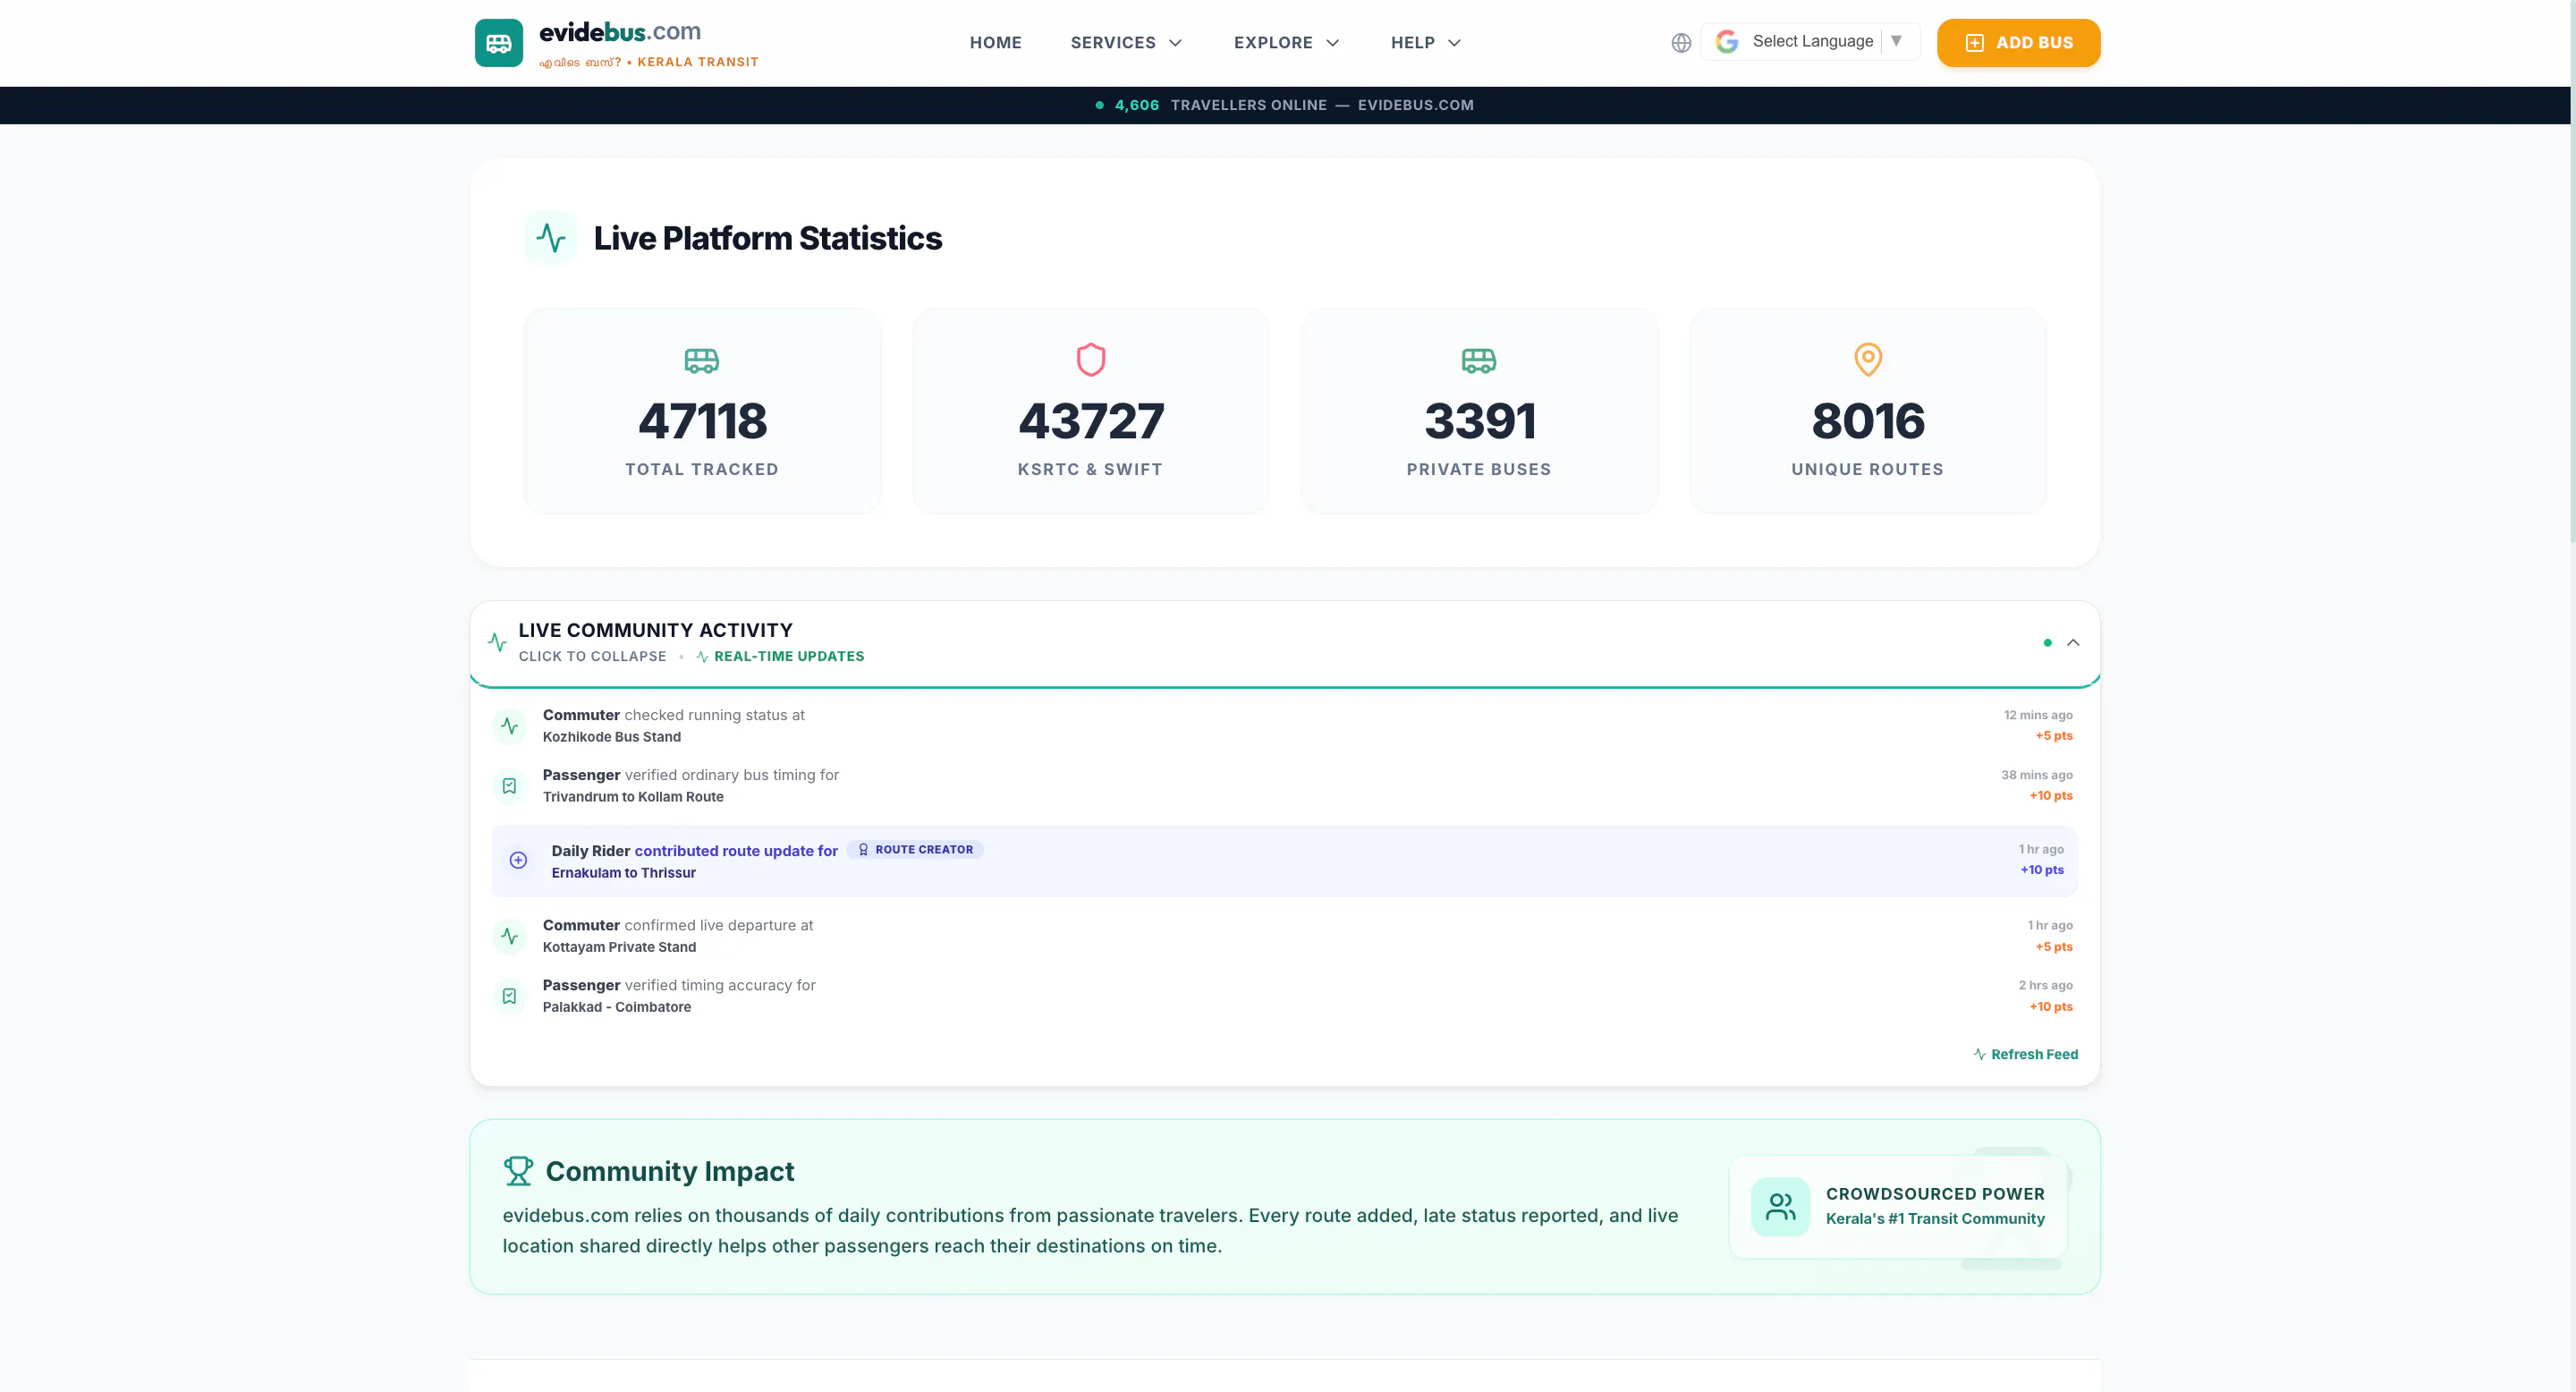Open the Help dropdown menu

[x=1426, y=43]
